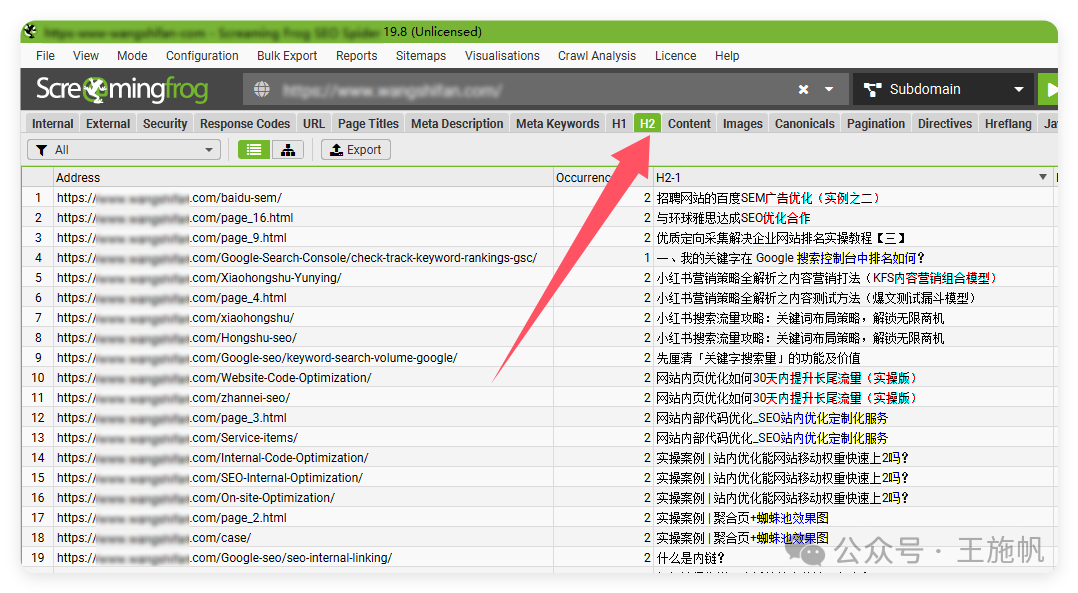Select the H2 tab
This screenshot has height=593, width=1078.
coord(647,124)
